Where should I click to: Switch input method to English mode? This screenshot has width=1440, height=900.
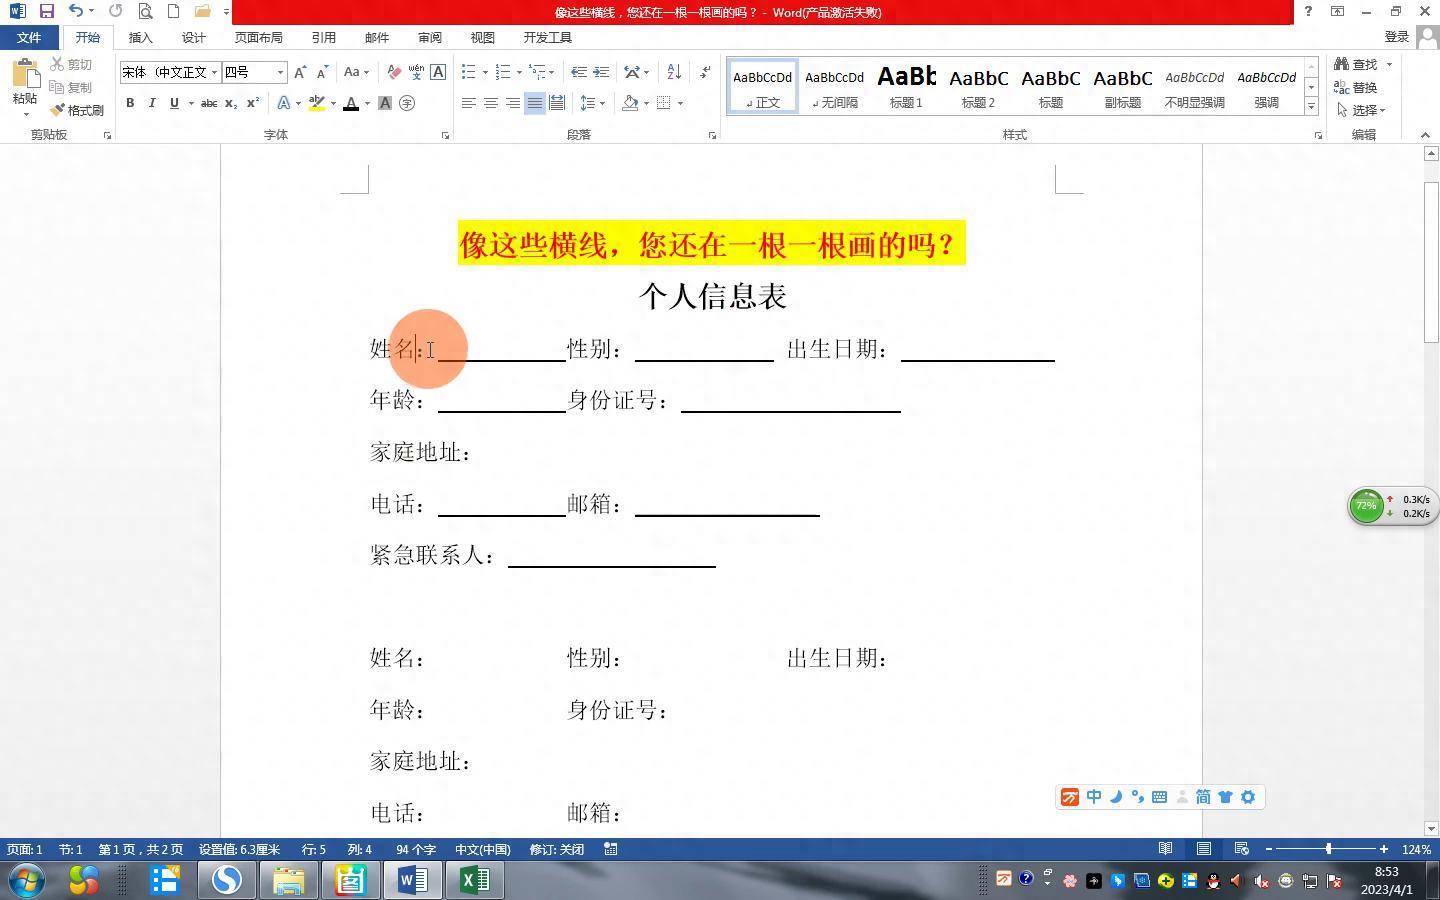[x=1094, y=796]
